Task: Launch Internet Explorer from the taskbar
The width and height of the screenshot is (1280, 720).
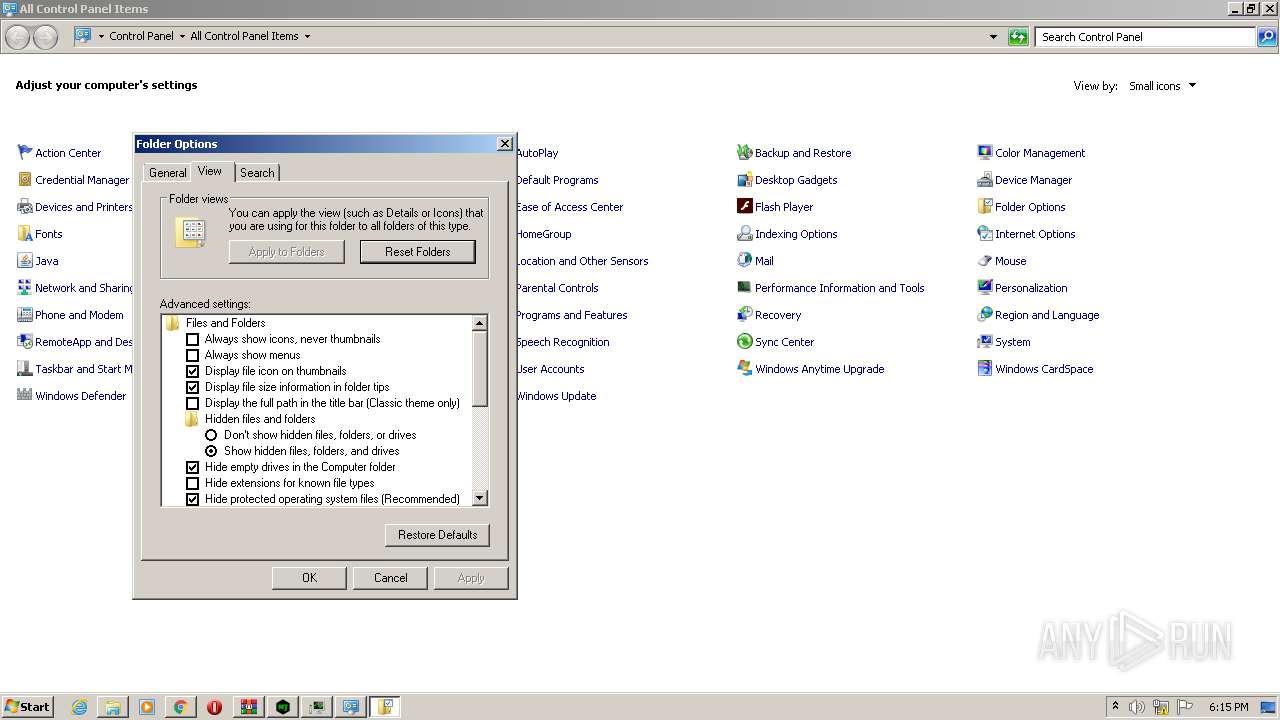Action: pos(79,707)
